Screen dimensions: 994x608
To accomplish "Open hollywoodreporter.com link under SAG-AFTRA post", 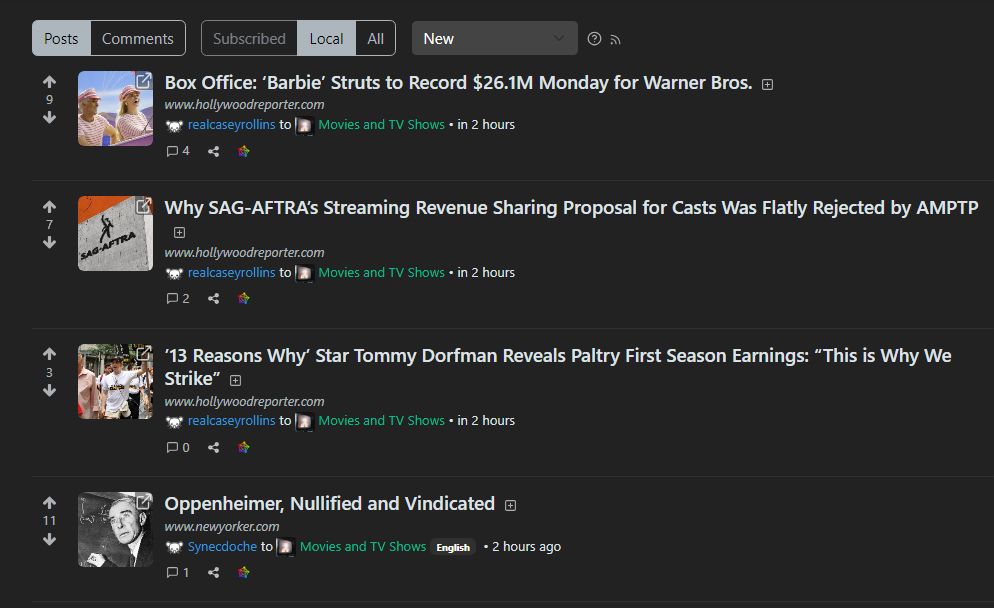I will tap(244, 252).
